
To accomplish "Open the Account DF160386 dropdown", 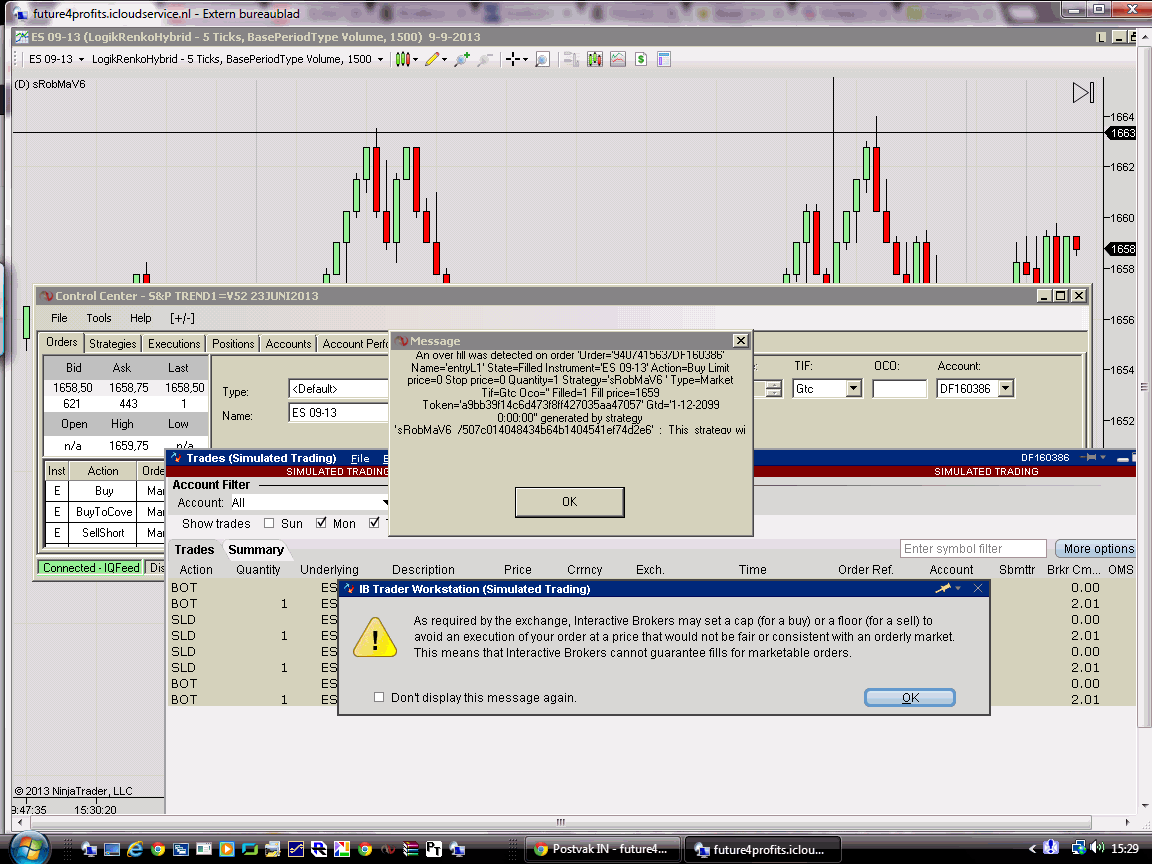I will 1006,388.
